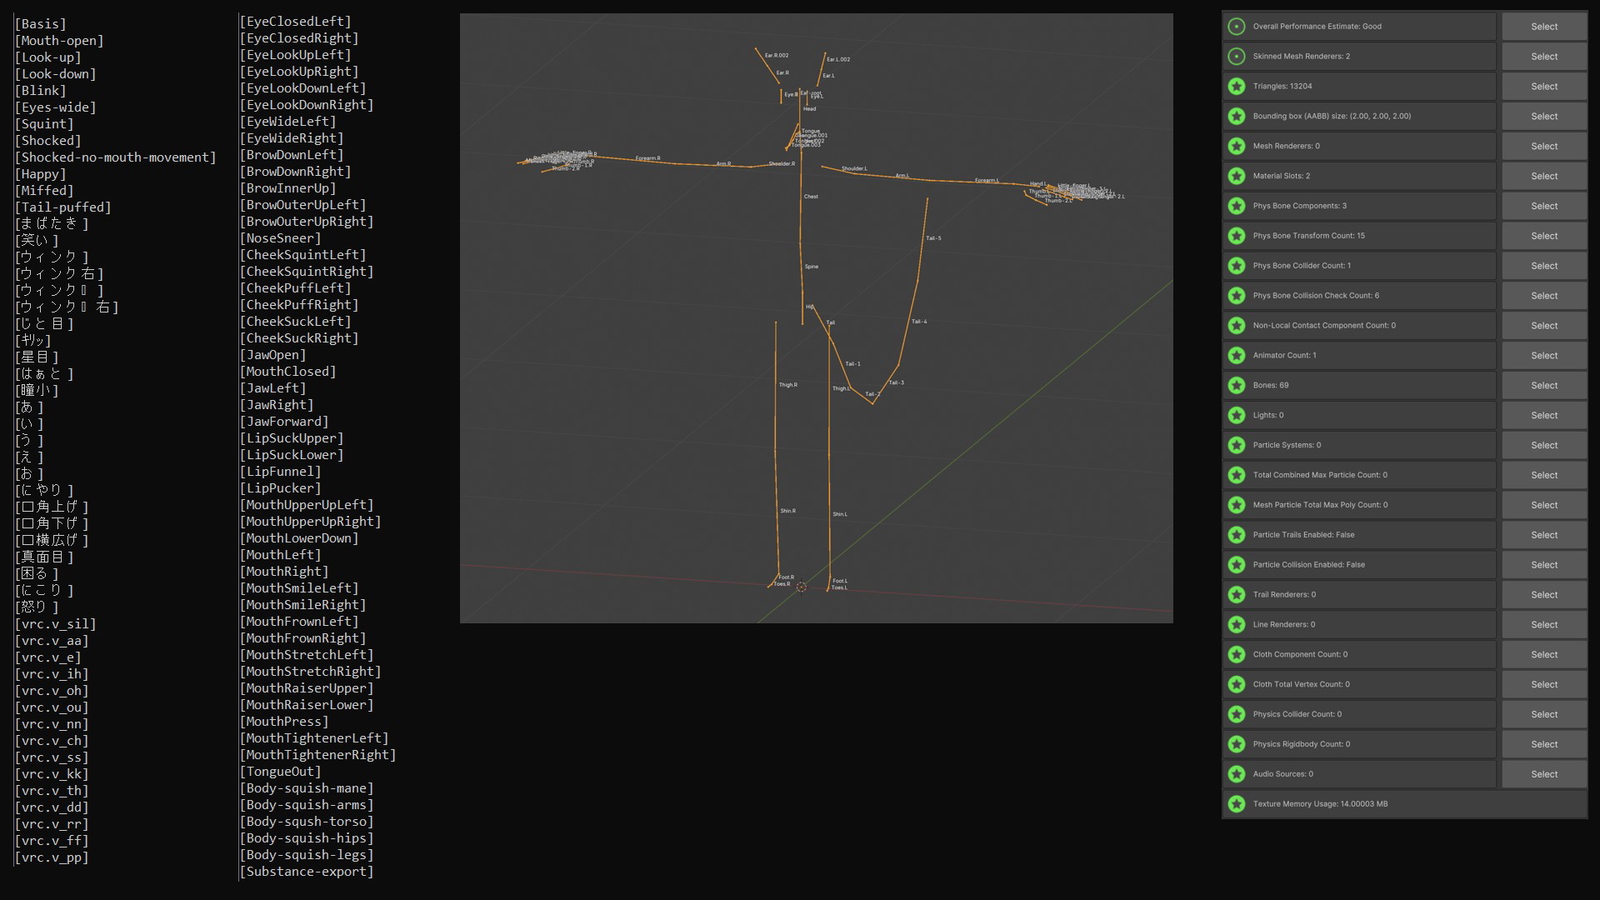Click the [TongueOut] blendshape name
Viewport: 1600px width, 900px height.
point(280,772)
